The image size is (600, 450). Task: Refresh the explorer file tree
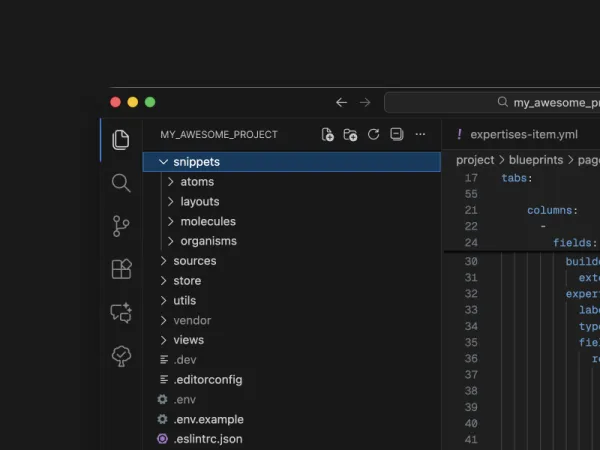[373, 134]
